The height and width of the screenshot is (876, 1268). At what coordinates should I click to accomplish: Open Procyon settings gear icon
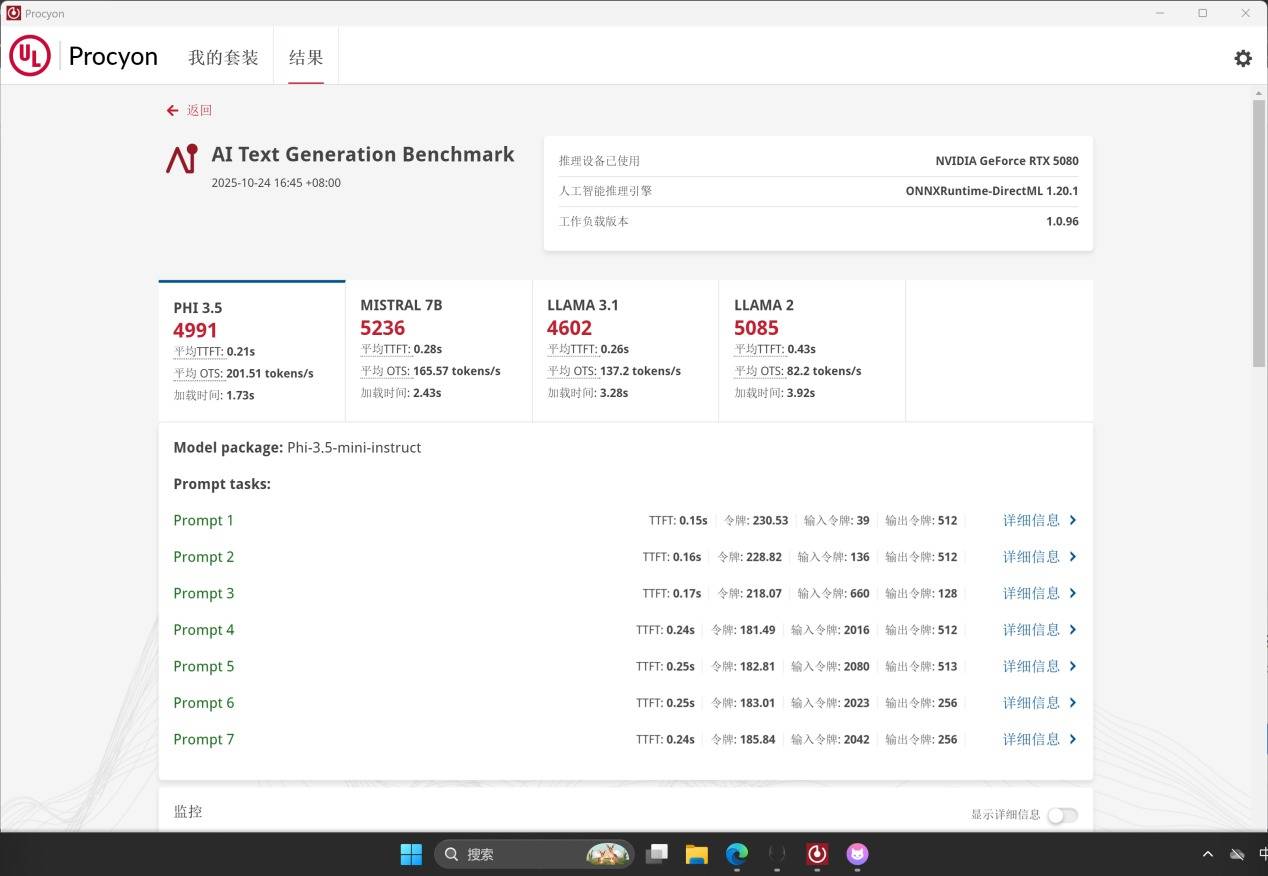(1242, 58)
